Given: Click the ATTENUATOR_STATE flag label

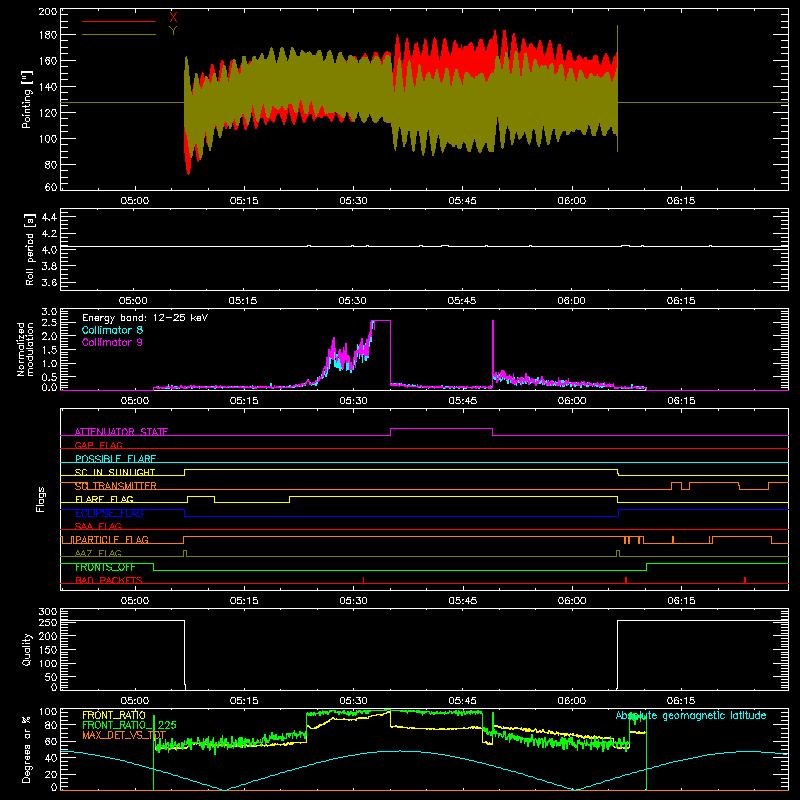Looking at the screenshot, I should coord(121,432).
